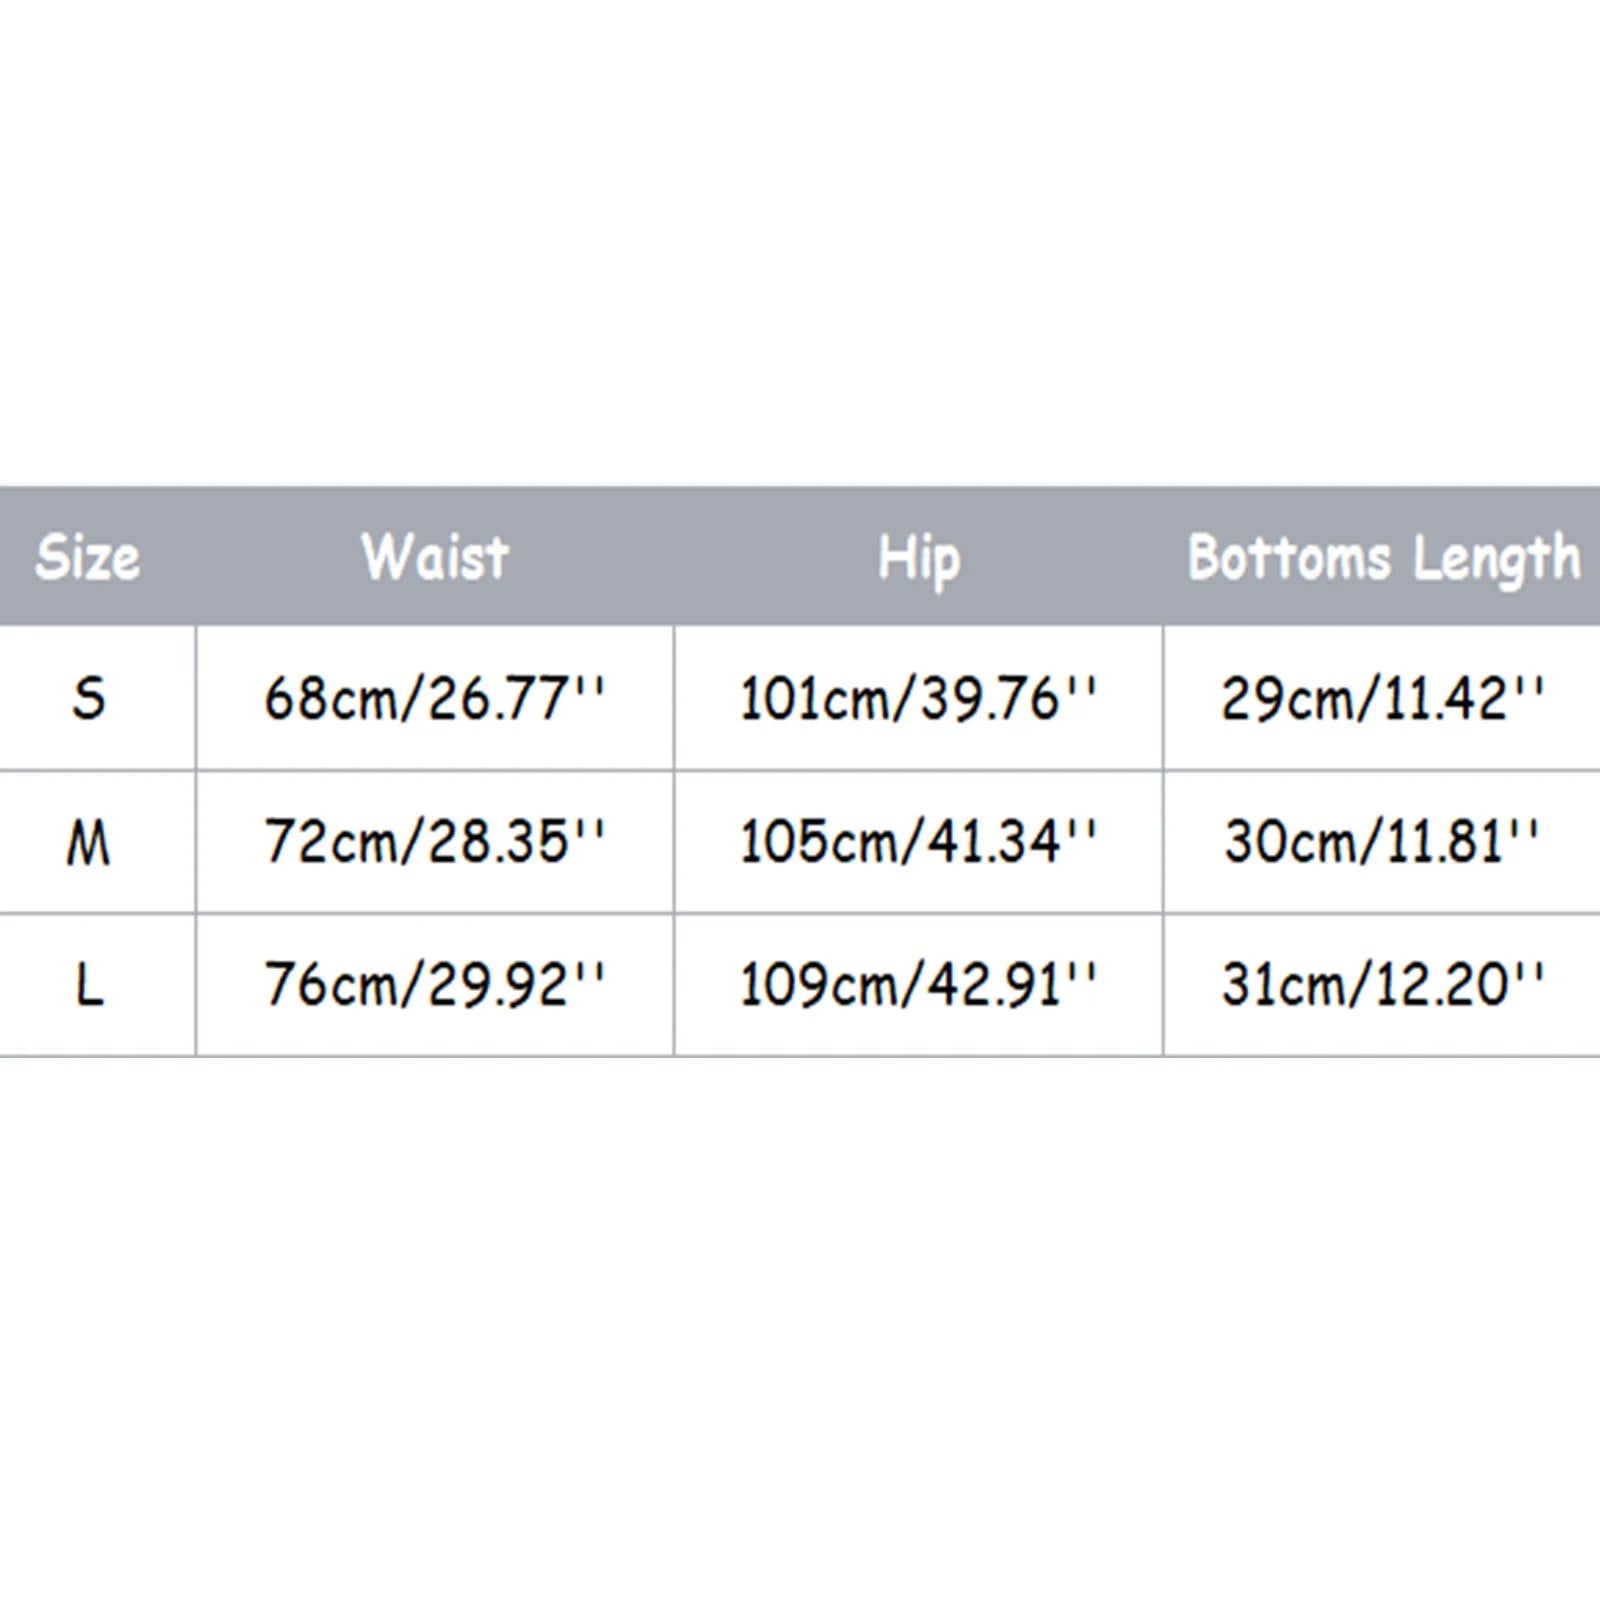Click the 72cm/28.35'' waist cell

coord(435,841)
